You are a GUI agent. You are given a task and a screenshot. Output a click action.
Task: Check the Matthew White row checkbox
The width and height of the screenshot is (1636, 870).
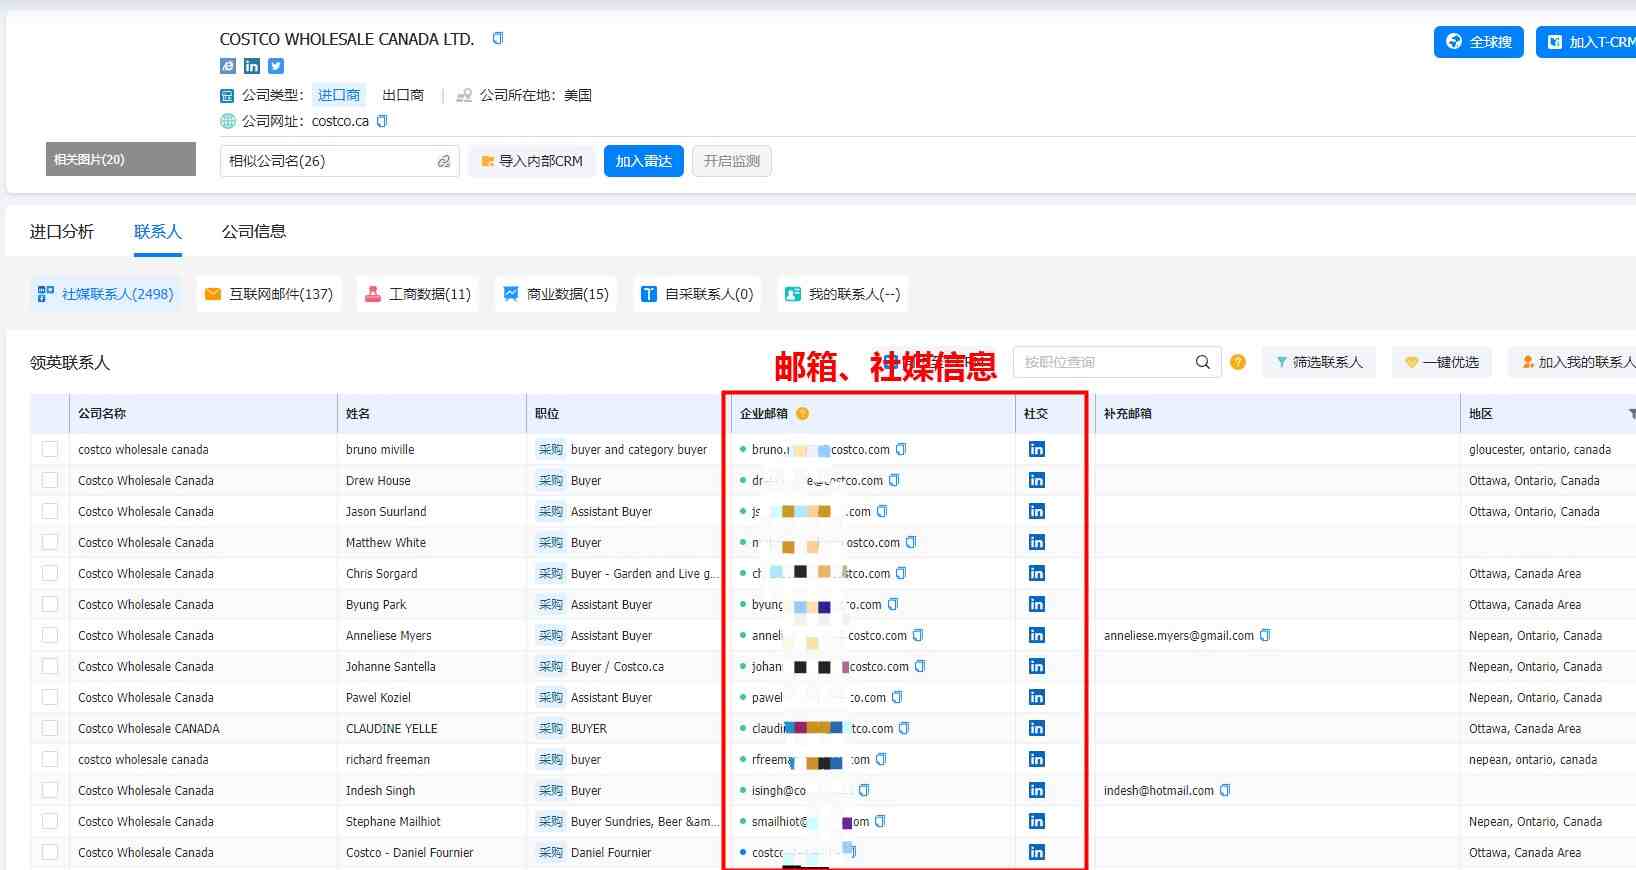[x=50, y=542]
